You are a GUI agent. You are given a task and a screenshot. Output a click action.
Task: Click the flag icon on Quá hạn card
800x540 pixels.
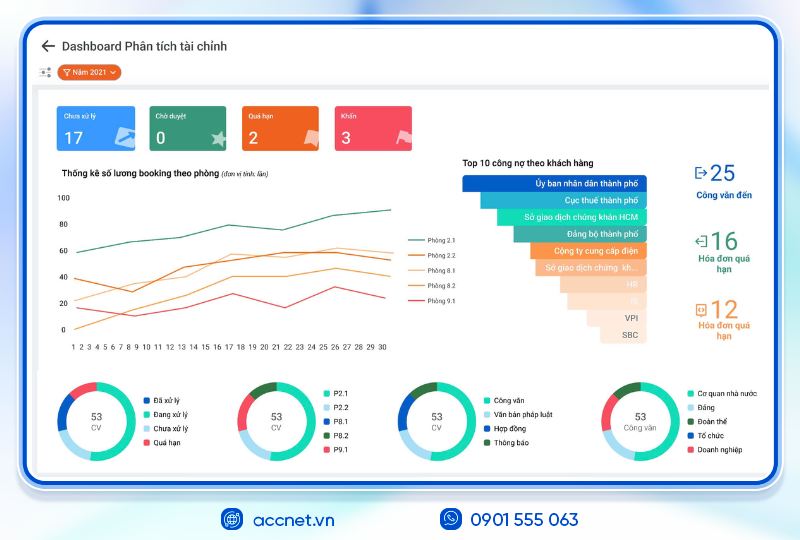(310, 138)
